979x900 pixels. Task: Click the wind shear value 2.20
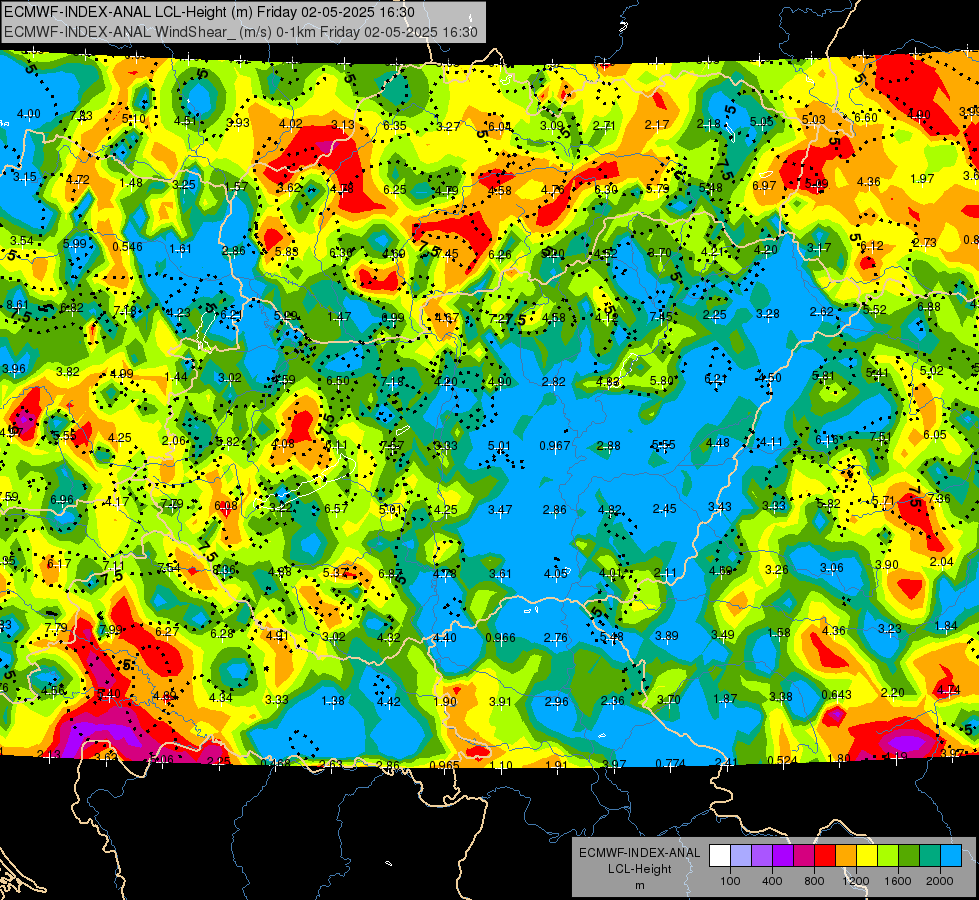point(893,693)
